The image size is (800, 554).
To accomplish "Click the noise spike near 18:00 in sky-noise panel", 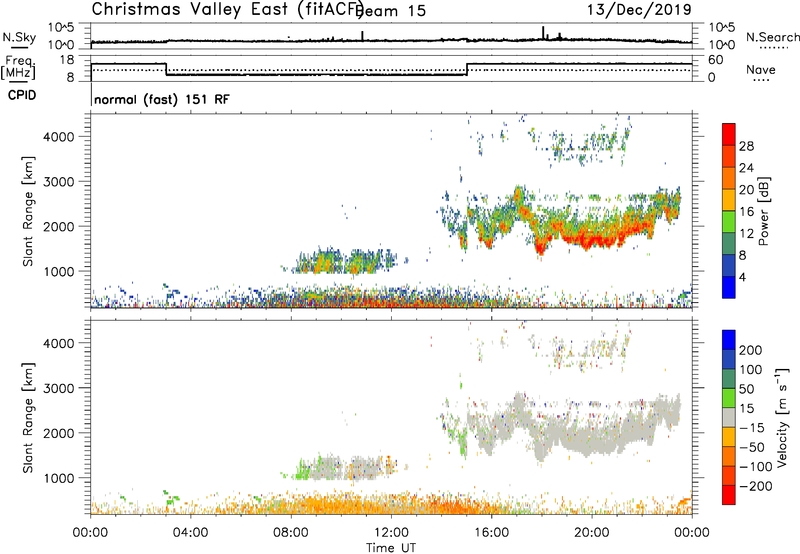I will point(543,33).
